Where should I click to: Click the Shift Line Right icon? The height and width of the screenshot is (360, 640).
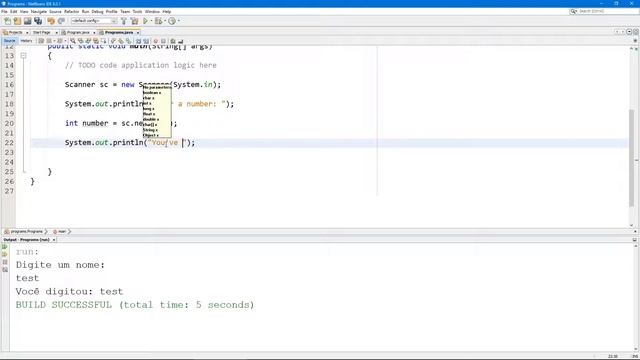pyautogui.click(x=146, y=41)
